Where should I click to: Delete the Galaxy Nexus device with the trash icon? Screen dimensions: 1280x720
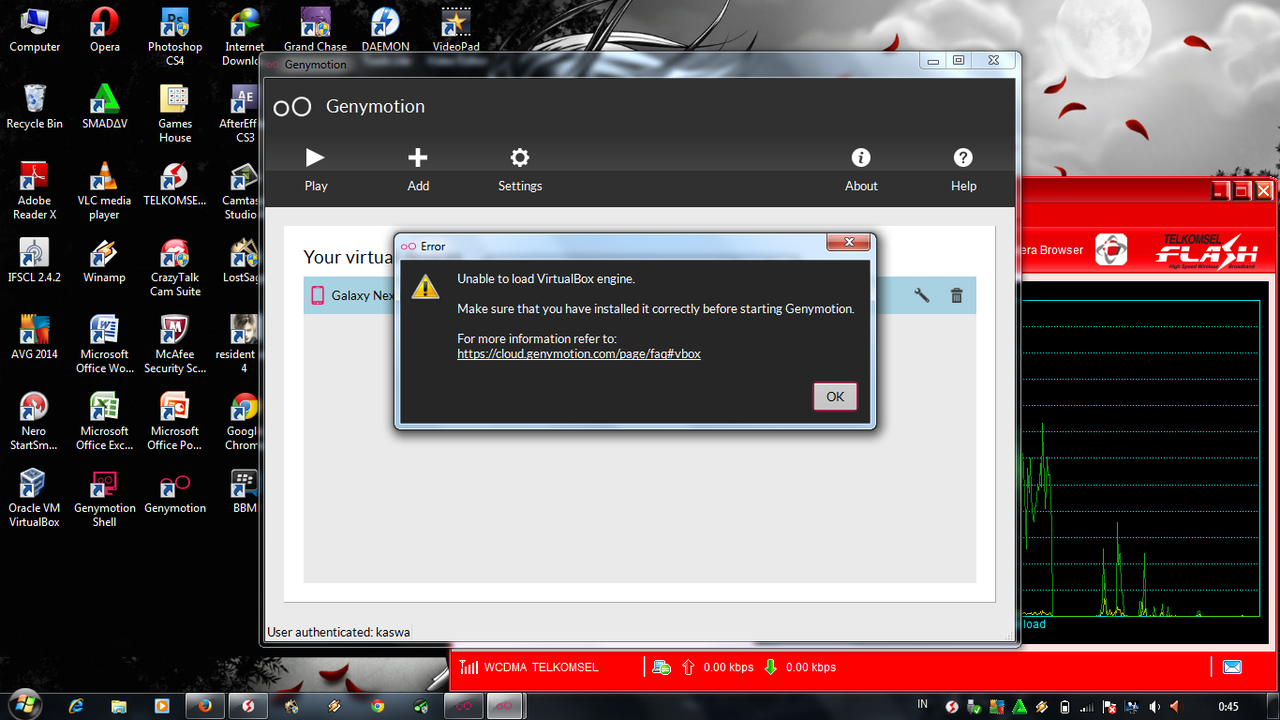tap(957, 295)
